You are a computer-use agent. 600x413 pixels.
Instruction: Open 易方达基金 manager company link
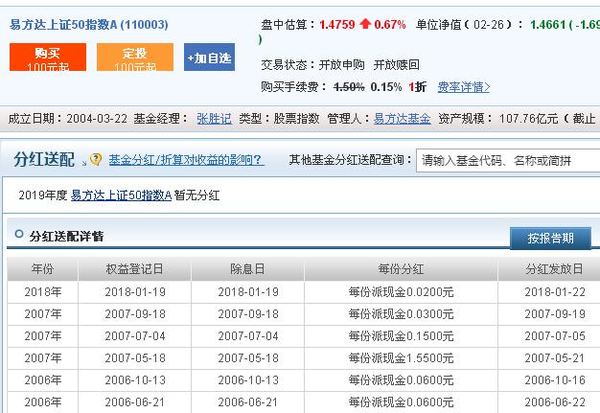click(402, 119)
